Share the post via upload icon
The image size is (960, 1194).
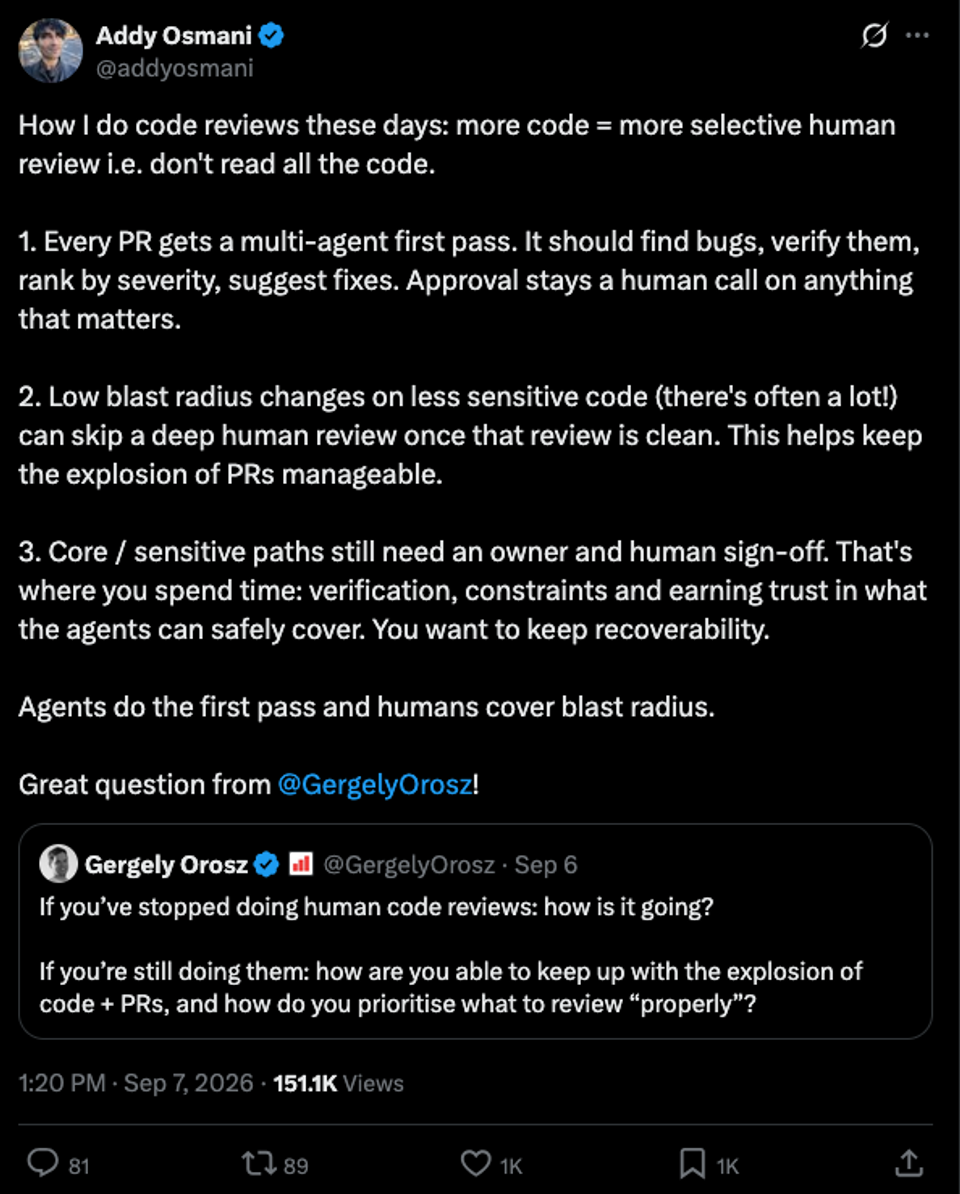coord(909,1163)
